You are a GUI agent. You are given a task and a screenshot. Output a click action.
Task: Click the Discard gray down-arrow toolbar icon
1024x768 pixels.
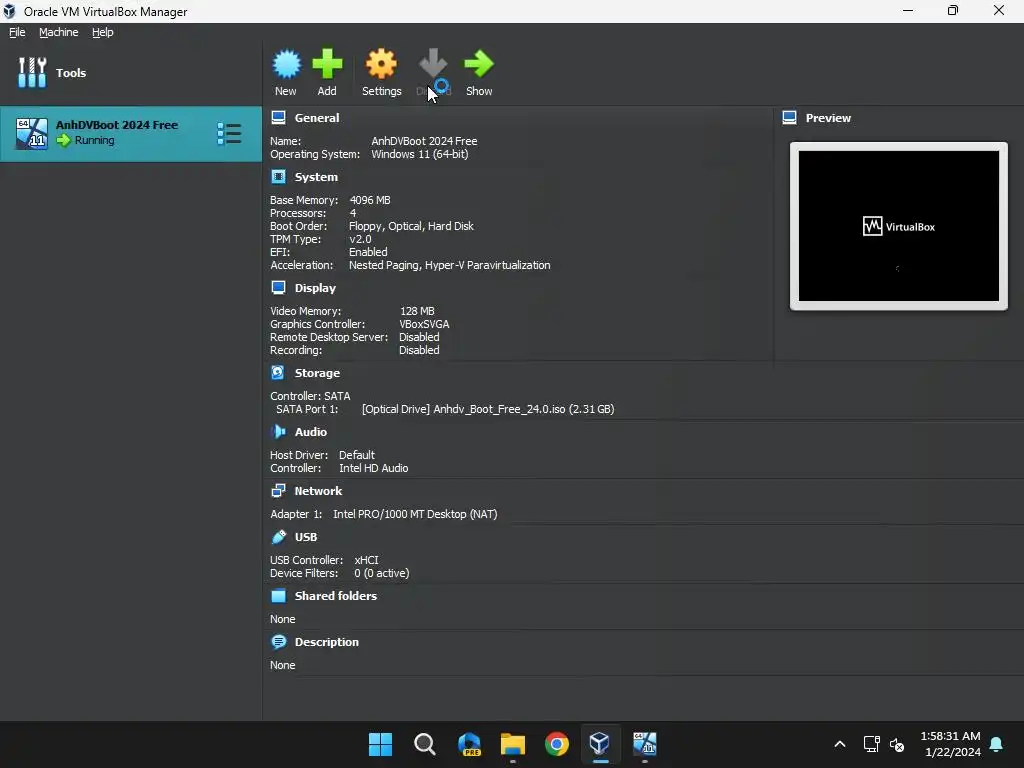pyautogui.click(x=433, y=63)
